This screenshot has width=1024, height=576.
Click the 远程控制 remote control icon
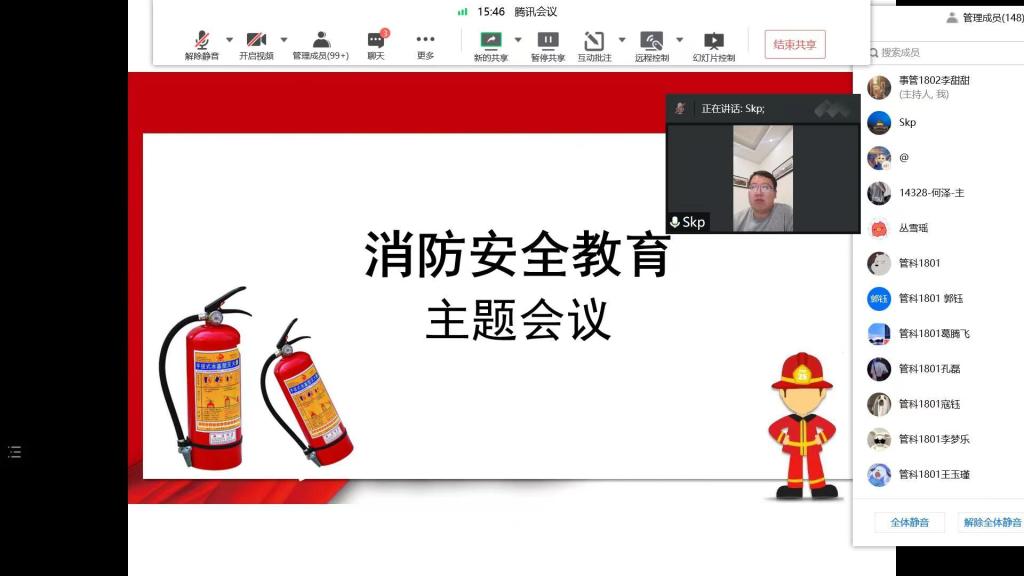[x=652, y=41]
